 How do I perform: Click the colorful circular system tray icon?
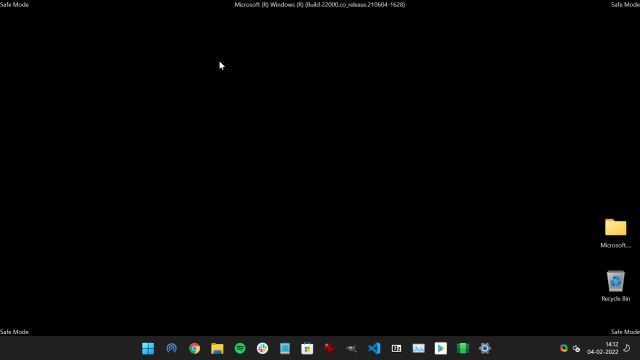[564, 348]
